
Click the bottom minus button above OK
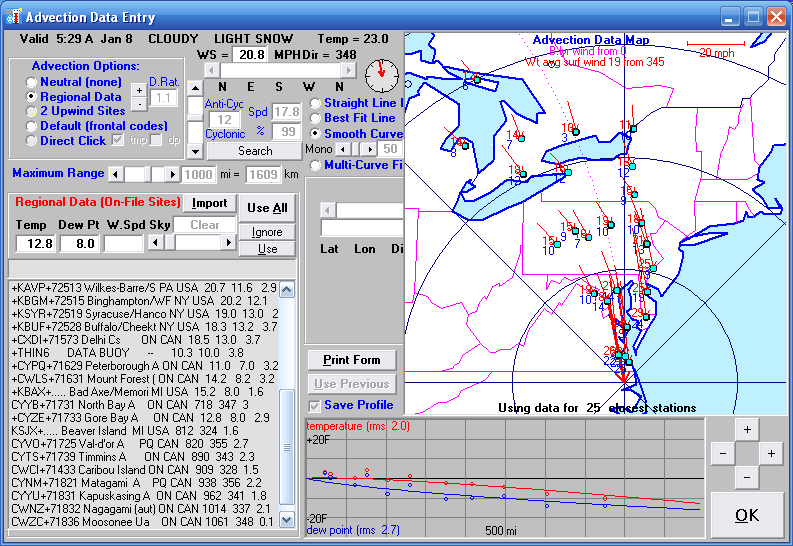(747, 478)
